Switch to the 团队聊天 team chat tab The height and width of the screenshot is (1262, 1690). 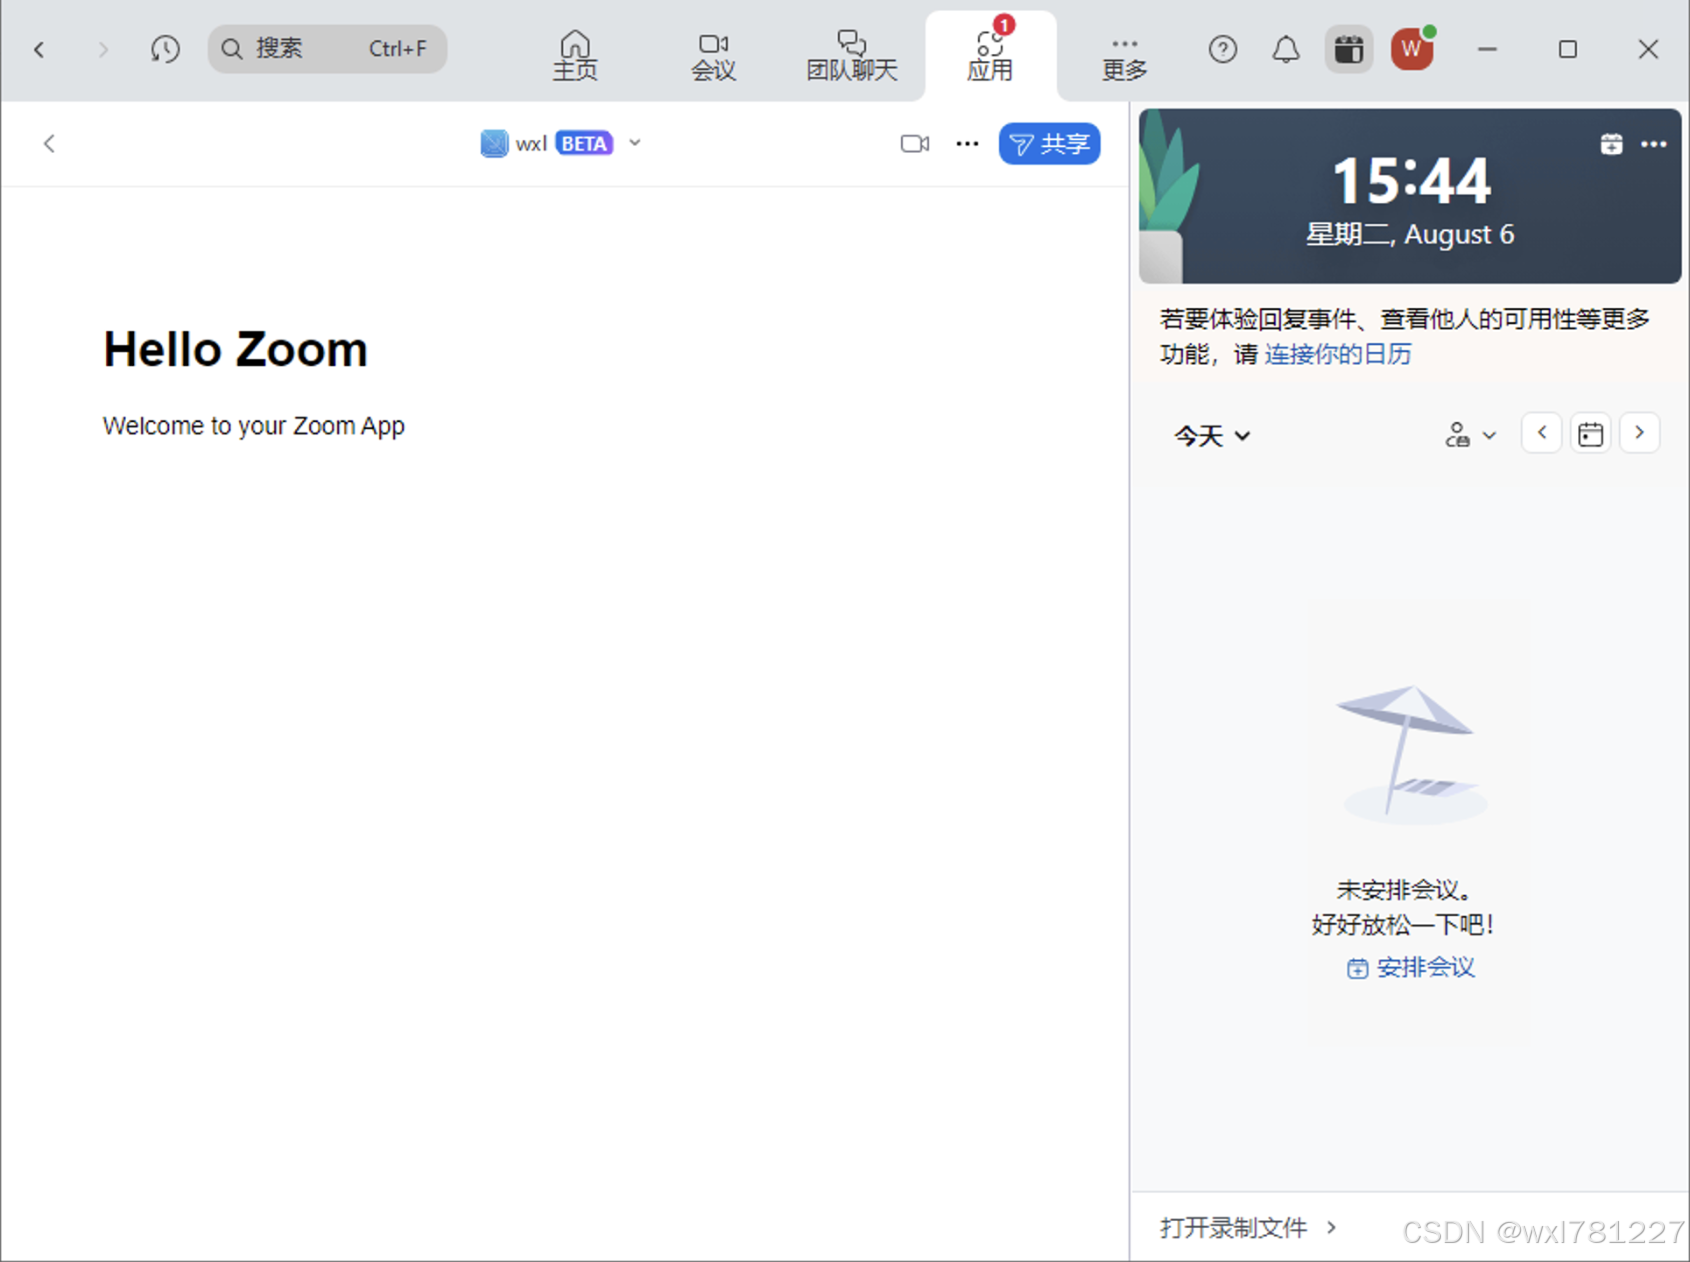(852, 56)
